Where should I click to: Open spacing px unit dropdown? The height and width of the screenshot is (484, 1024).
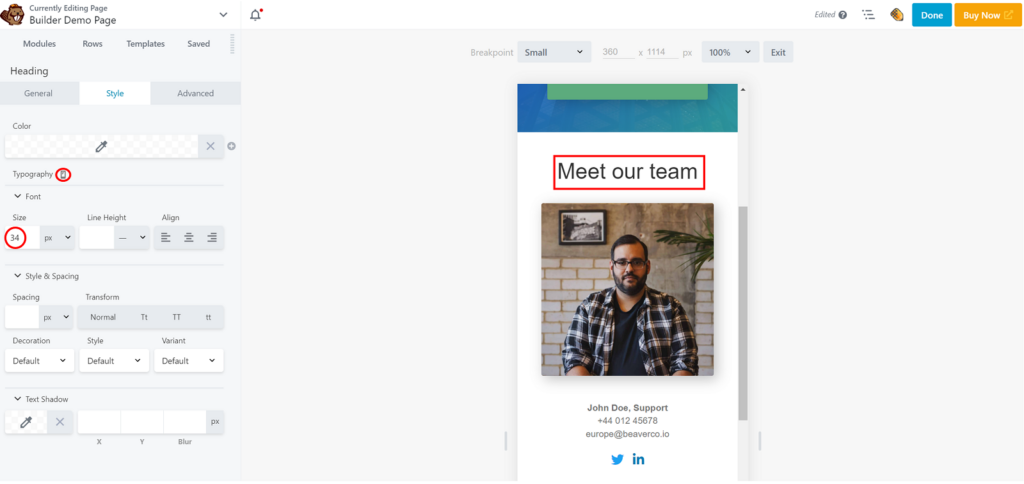coord(56,317)
